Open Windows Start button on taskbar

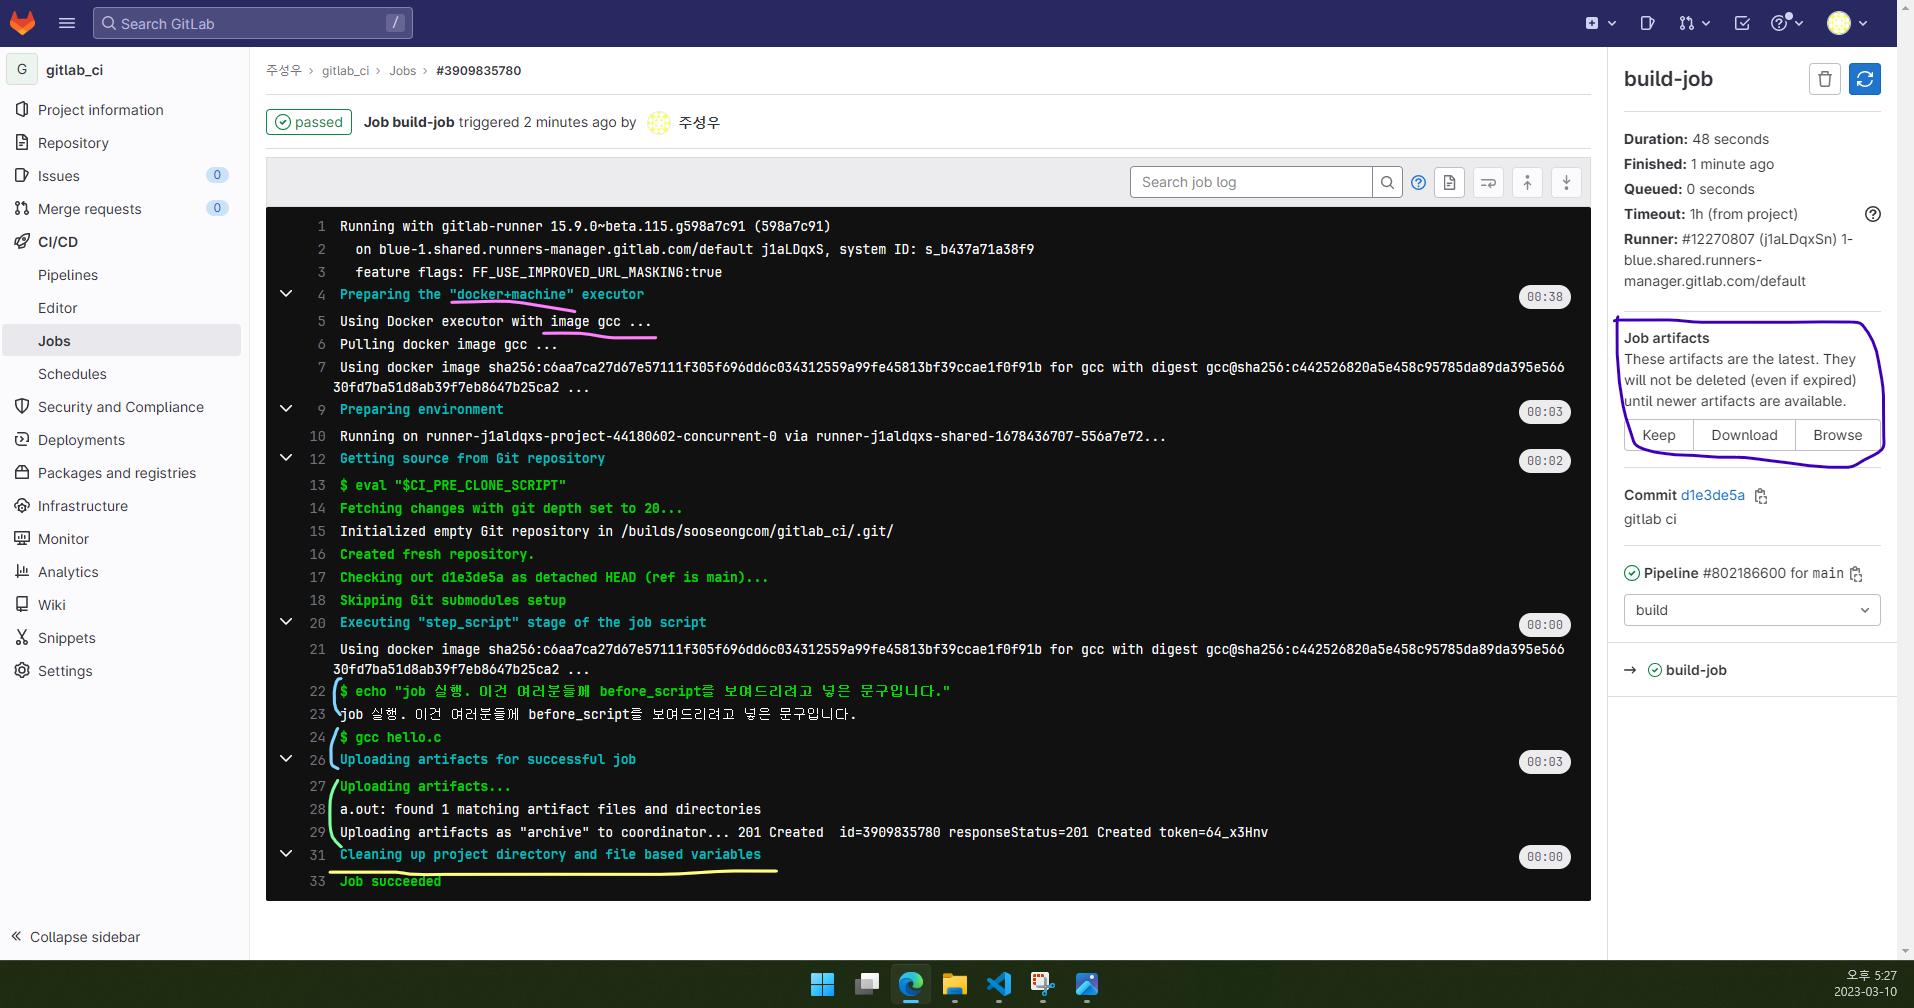[822, 985]
